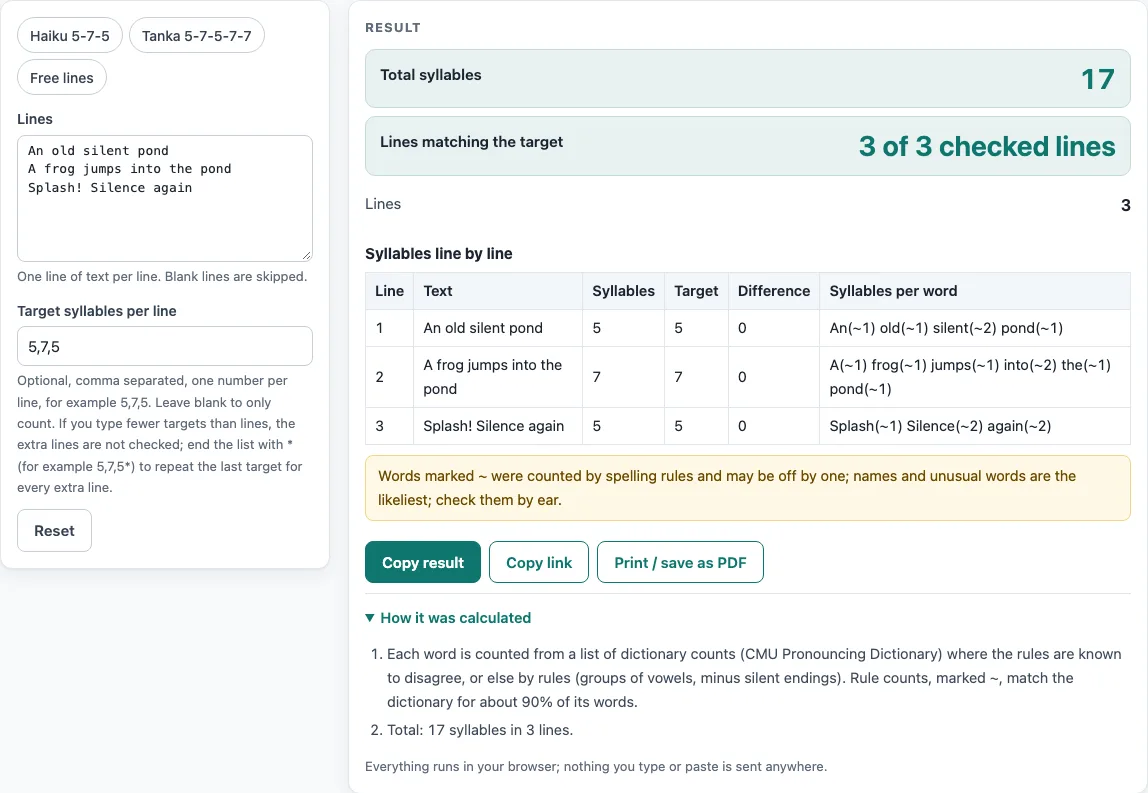Click the 'An old silent pond' table cell

point(498,328)
